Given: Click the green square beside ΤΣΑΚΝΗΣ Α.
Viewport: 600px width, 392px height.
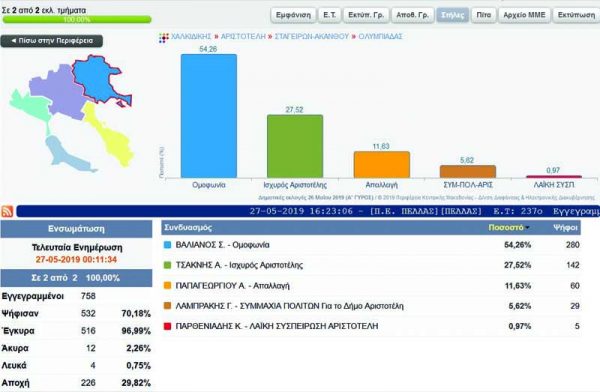Looking at the screenshot, I should [167, 265].
